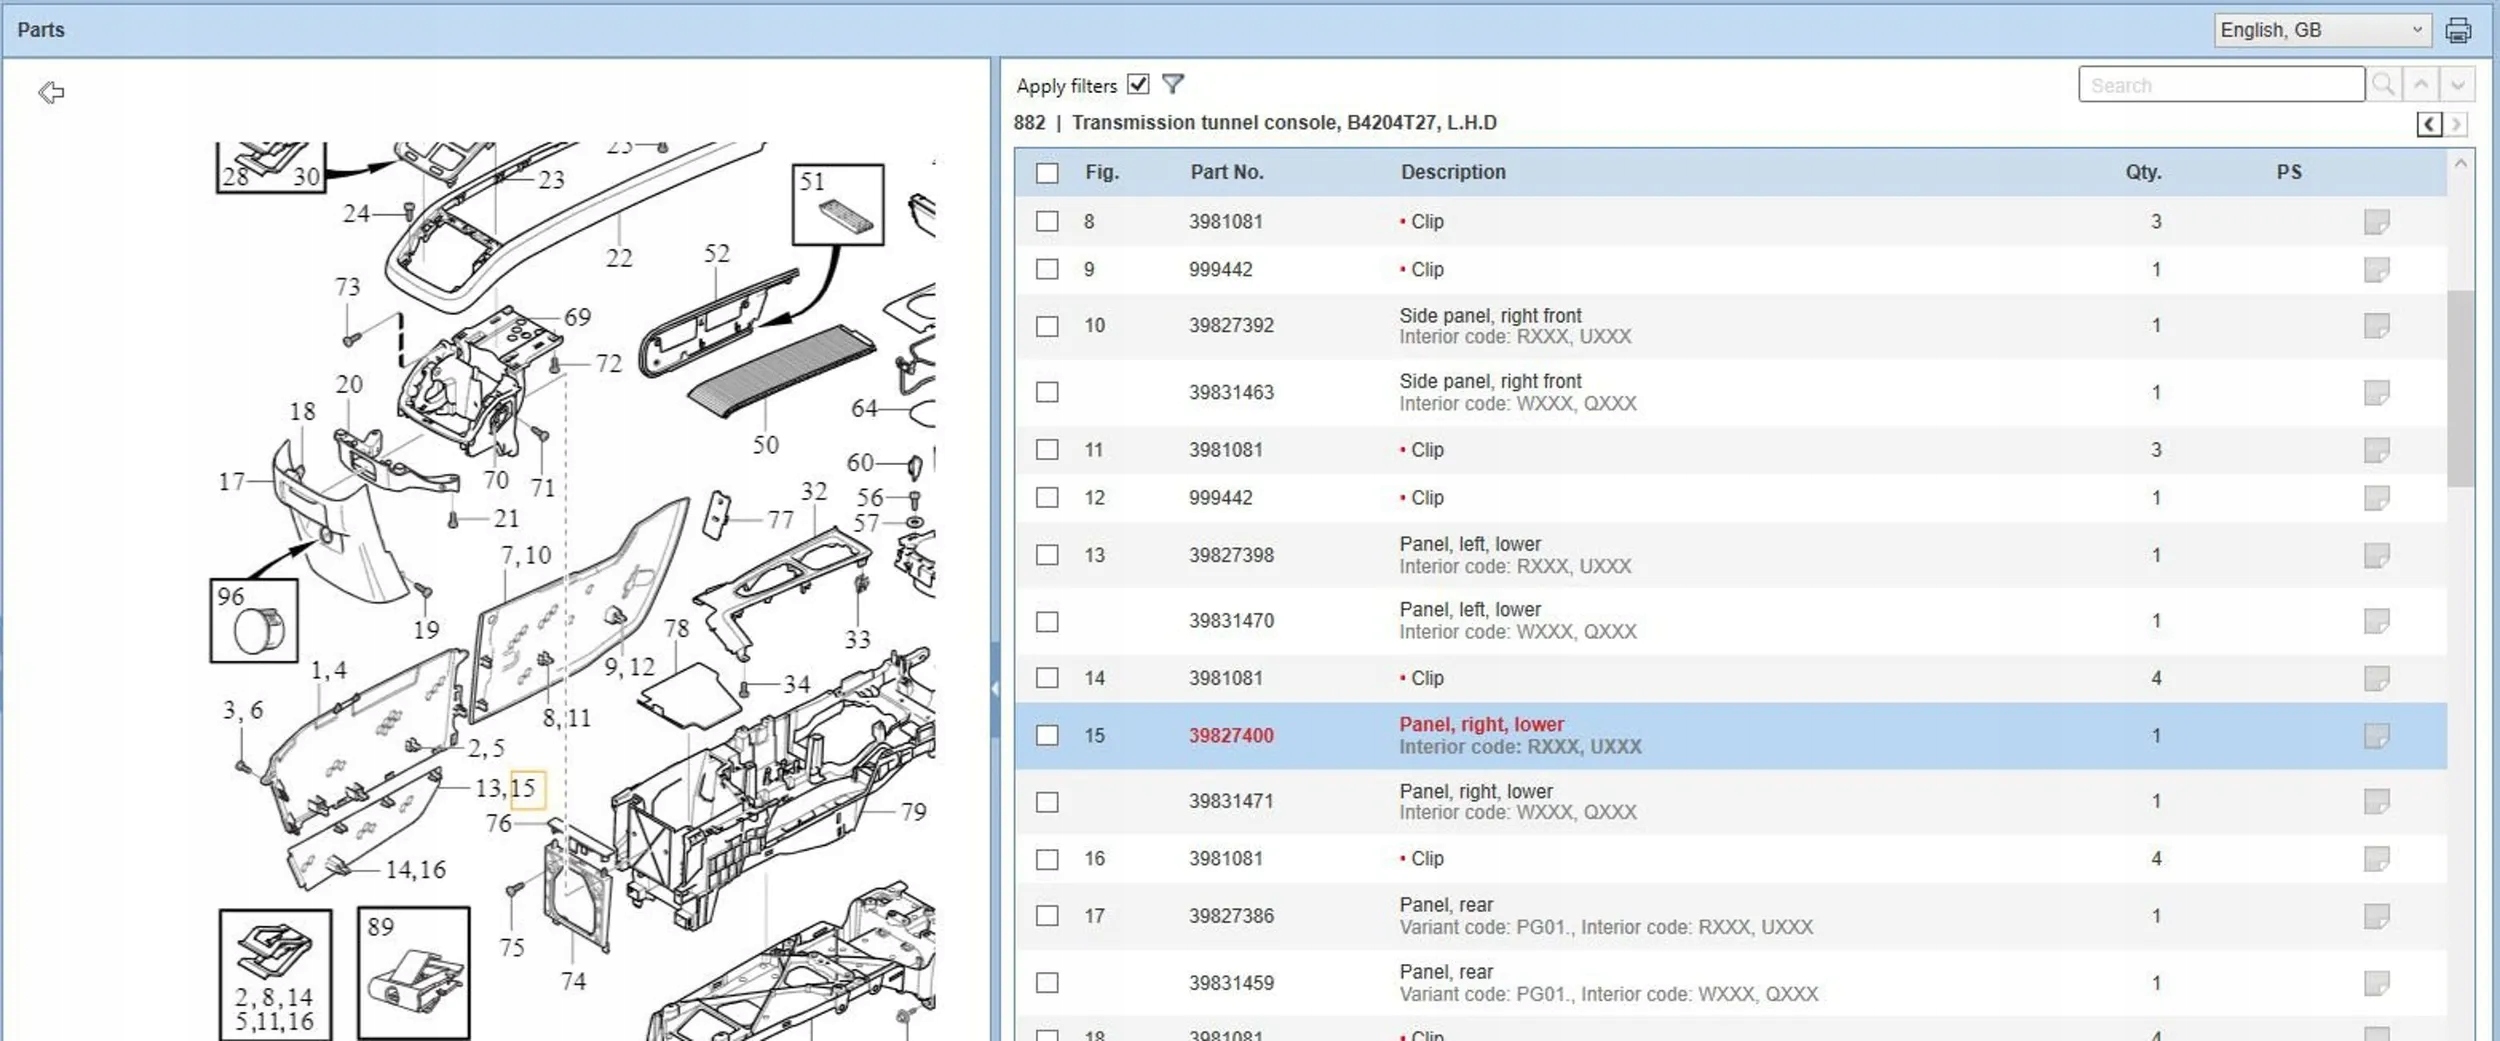This screenshot has height=1041, width=2500.
Task: Tick checkbox for Fig. 8 Clip row
Action: pos(1047,221)
